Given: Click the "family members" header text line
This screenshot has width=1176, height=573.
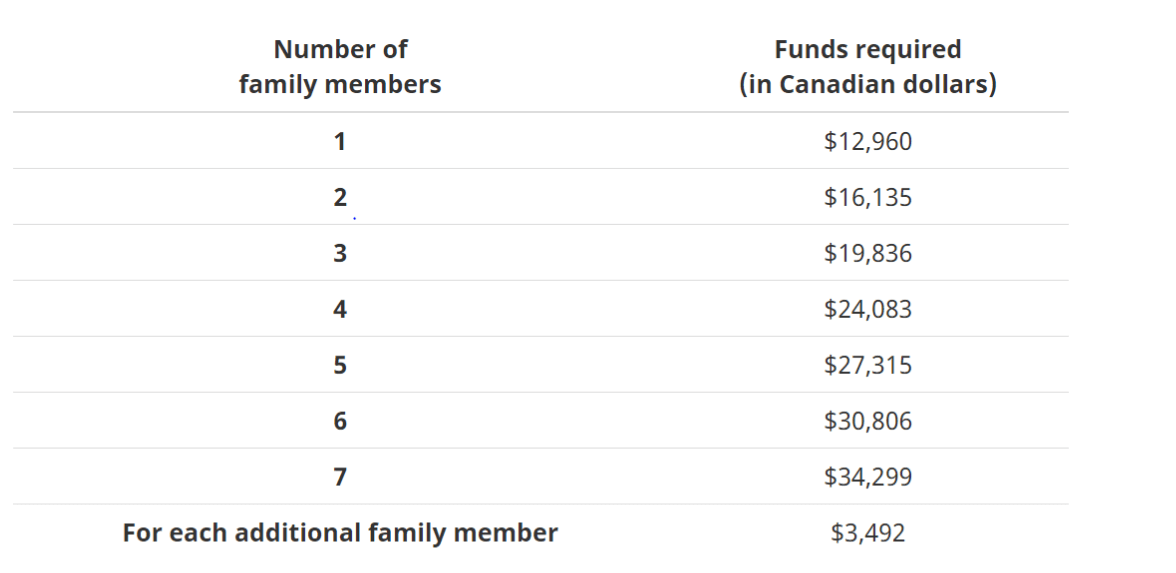Looking at the screenshot, I should 340,83.
